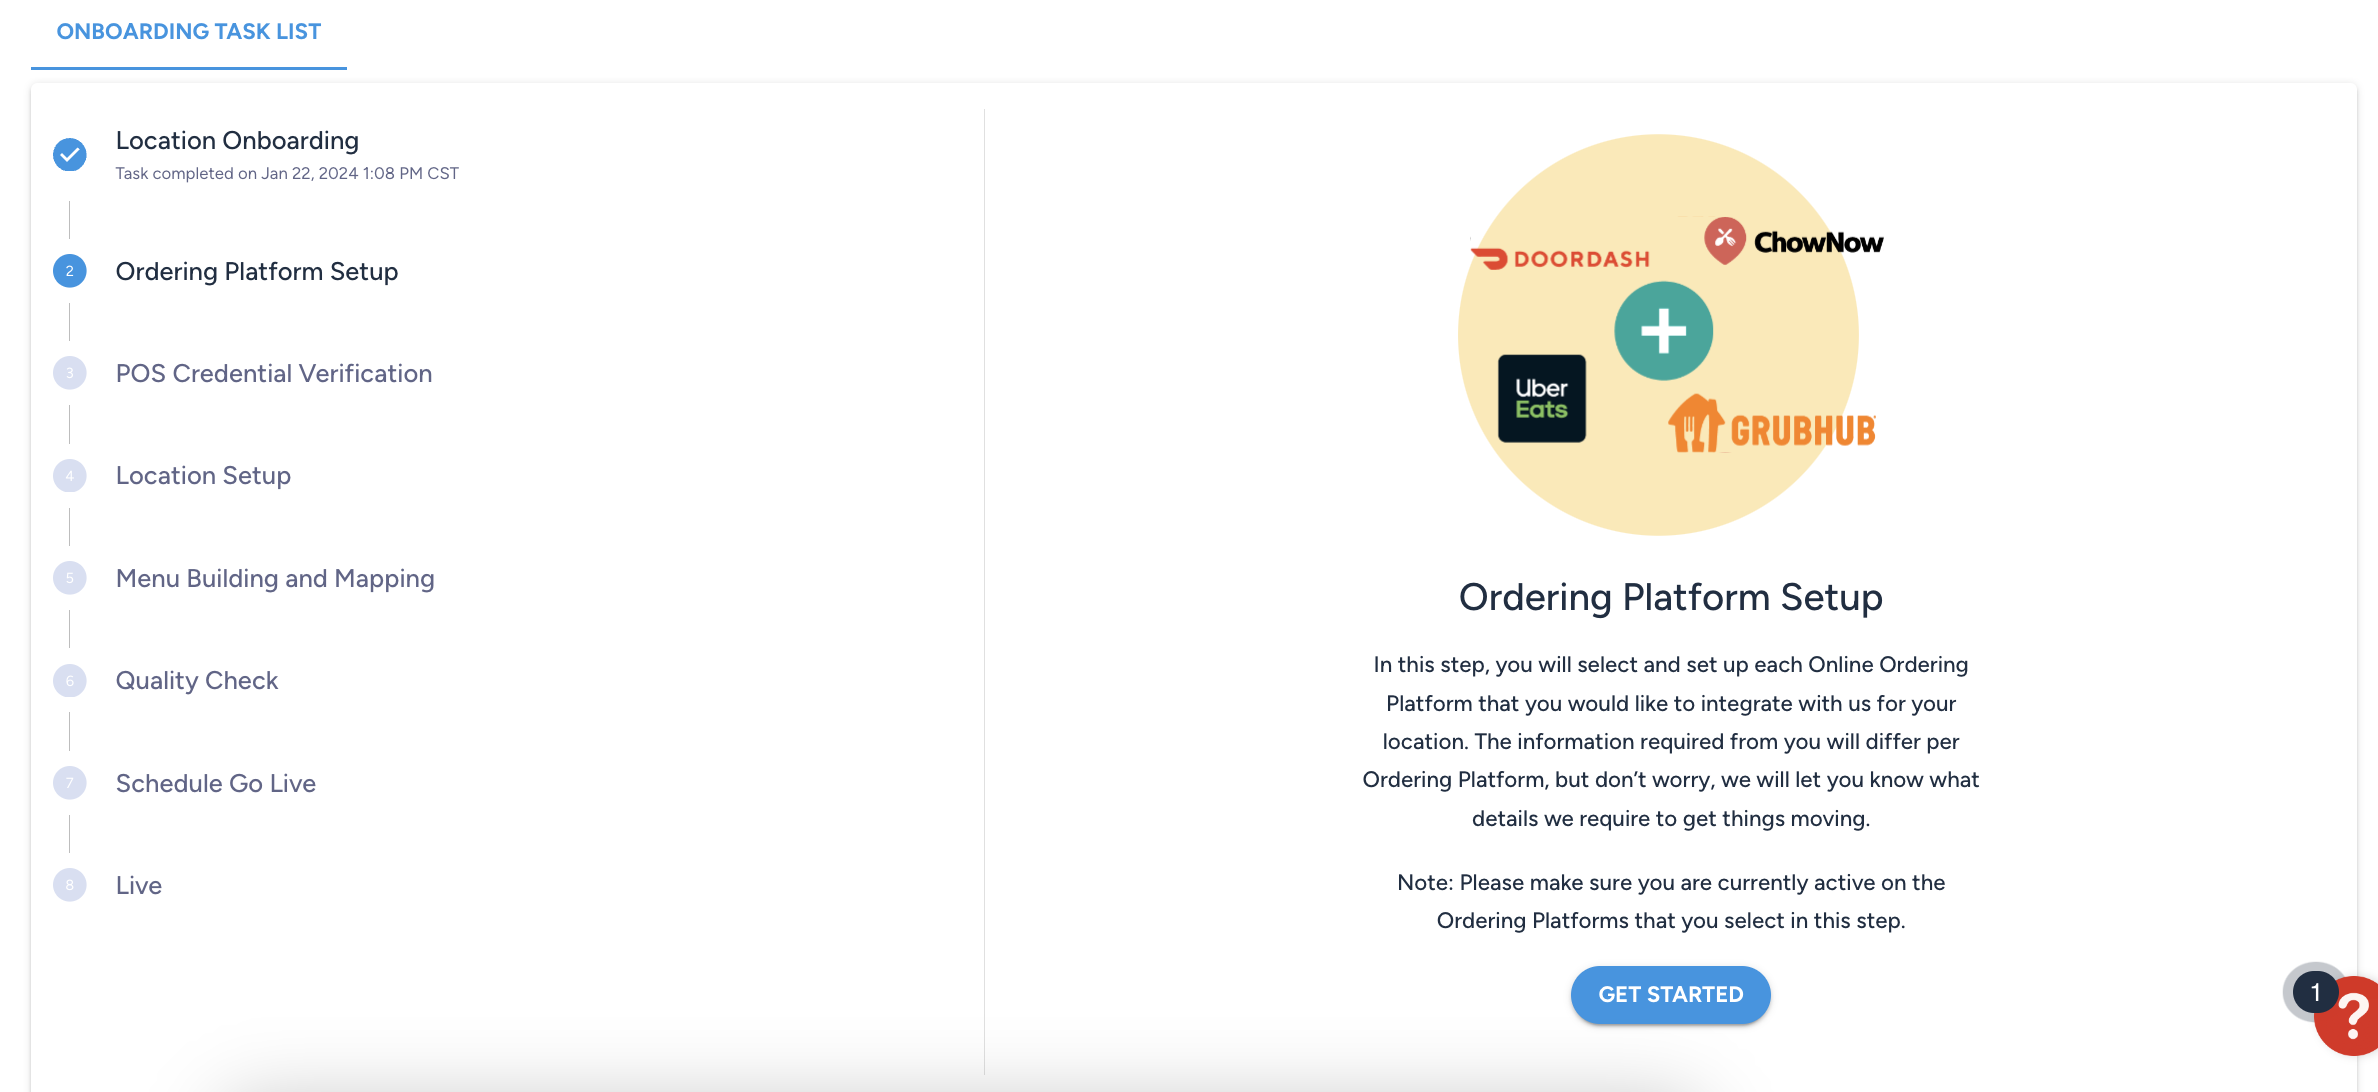The height and width of the screenshot is (1092, 2378).
Task: Click the blue checkmark on Location Onboarding
Action: point(68,154)
